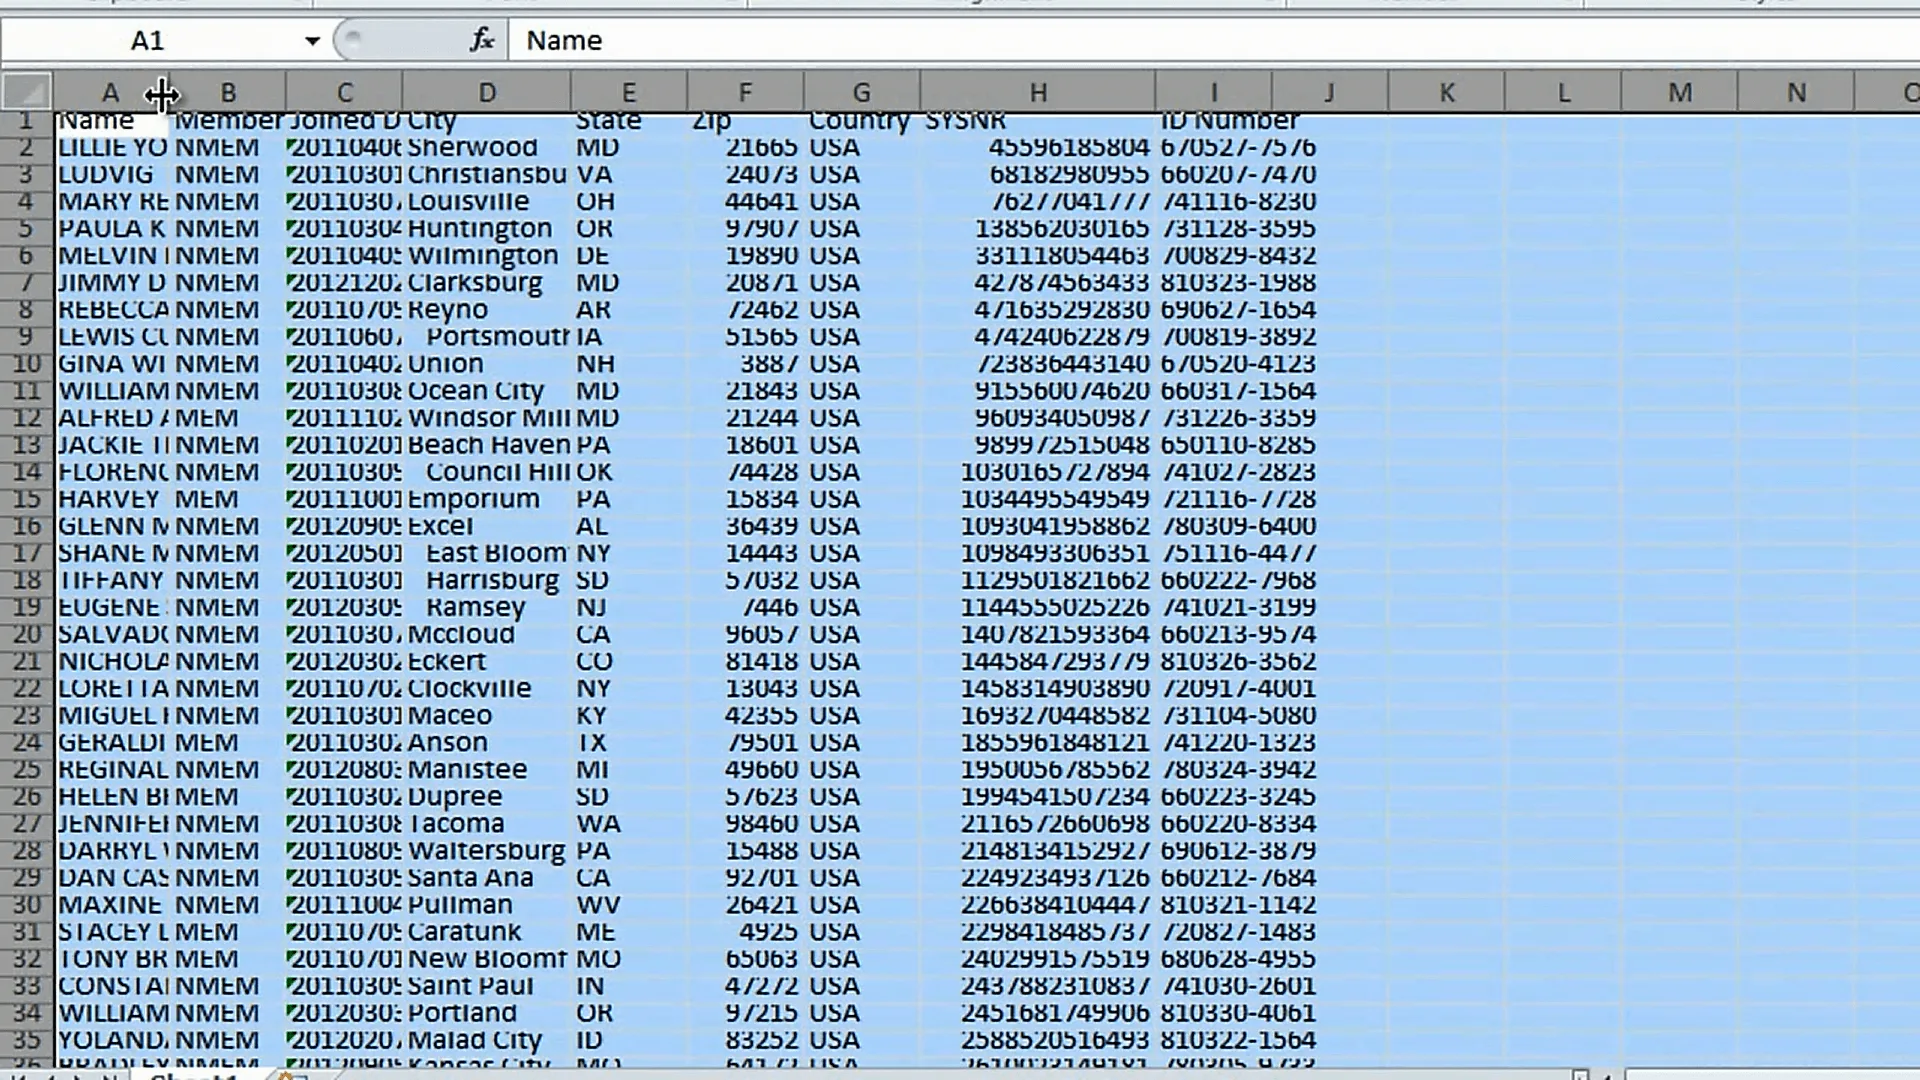Click the city cell Pullman
The width and height of the screenshot is (1920, 1080).
(487, 904)
